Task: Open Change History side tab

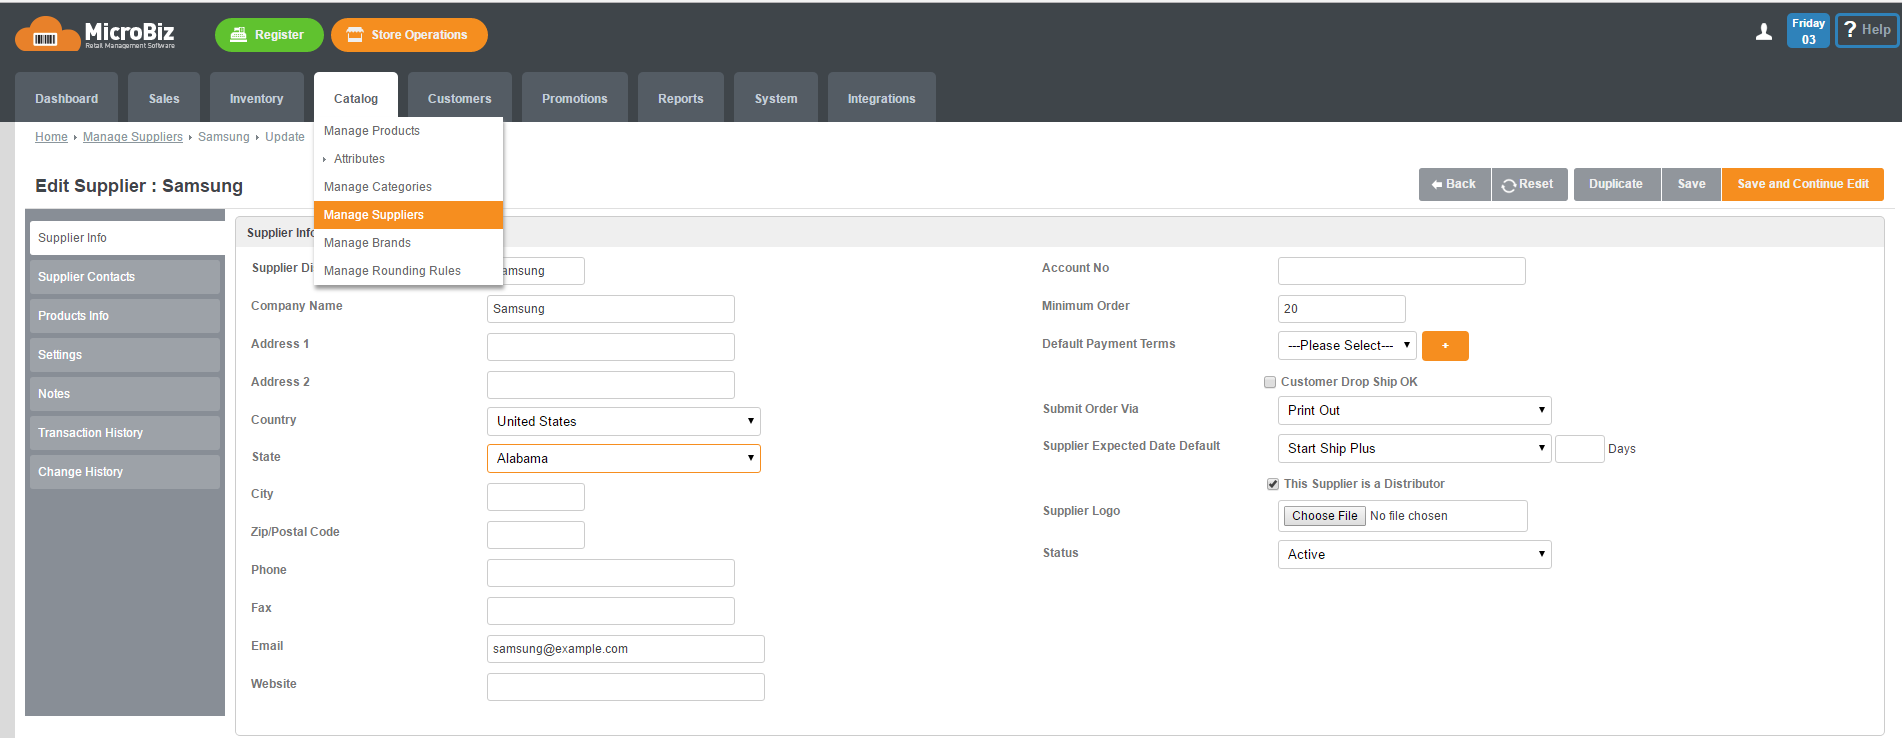Action: (x=125, y=472)
